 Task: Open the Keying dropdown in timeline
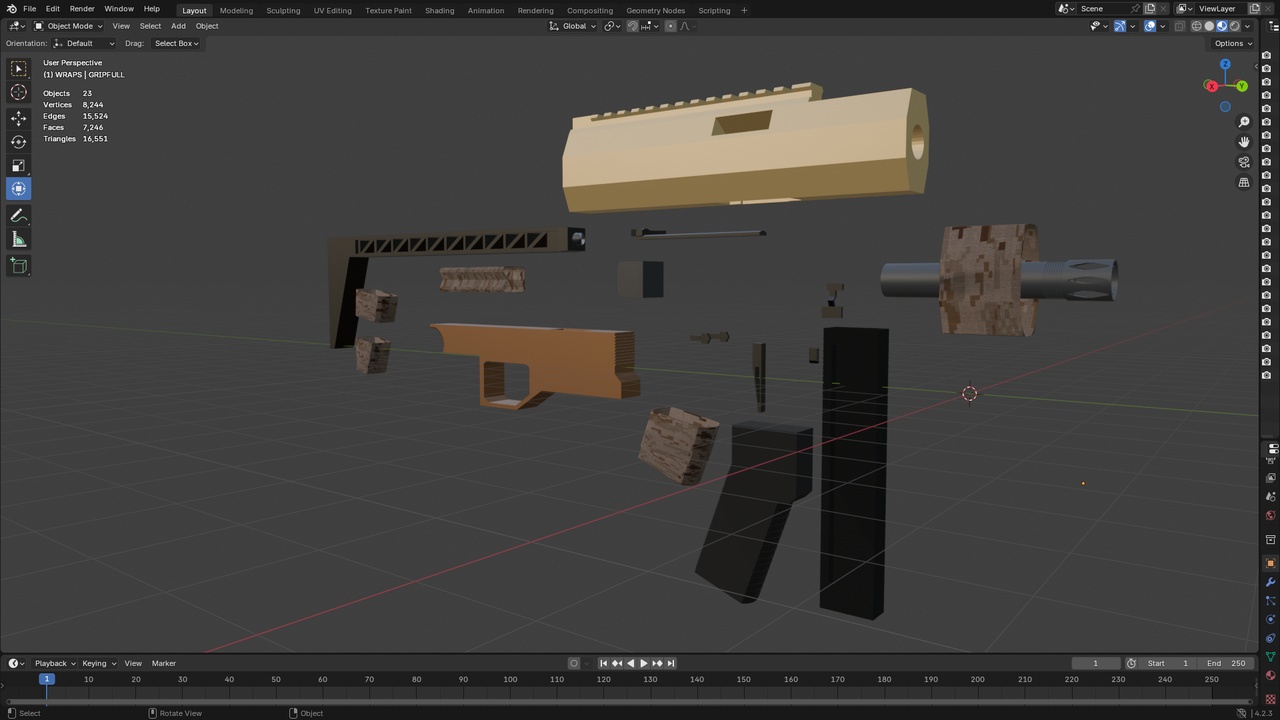click(x=99, y=663)
